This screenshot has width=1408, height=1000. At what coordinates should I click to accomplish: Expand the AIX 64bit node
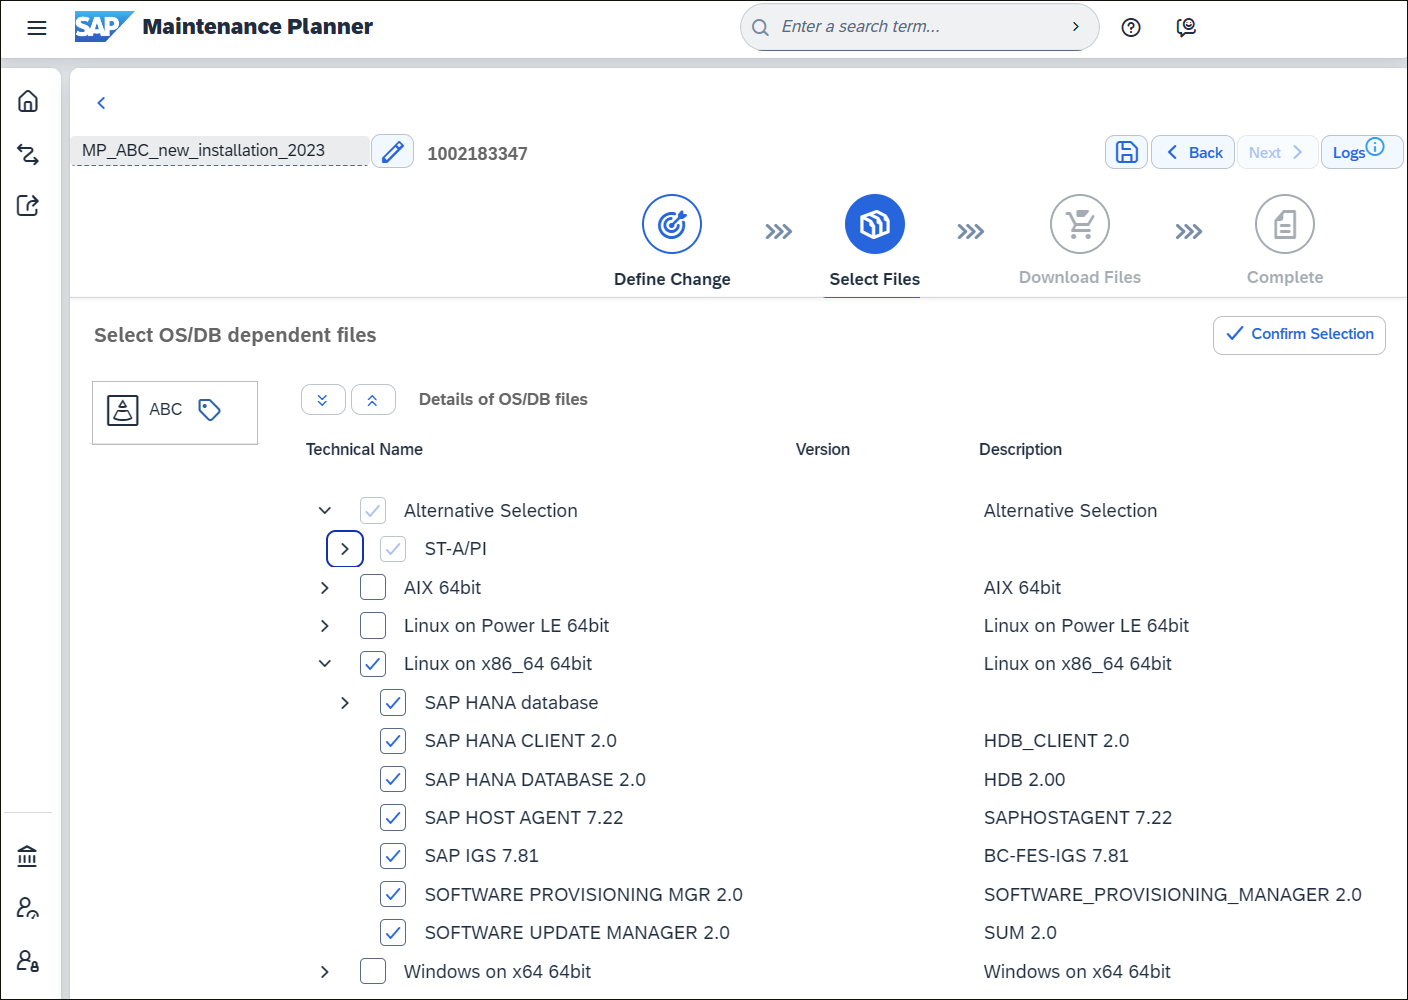[325, 588]
